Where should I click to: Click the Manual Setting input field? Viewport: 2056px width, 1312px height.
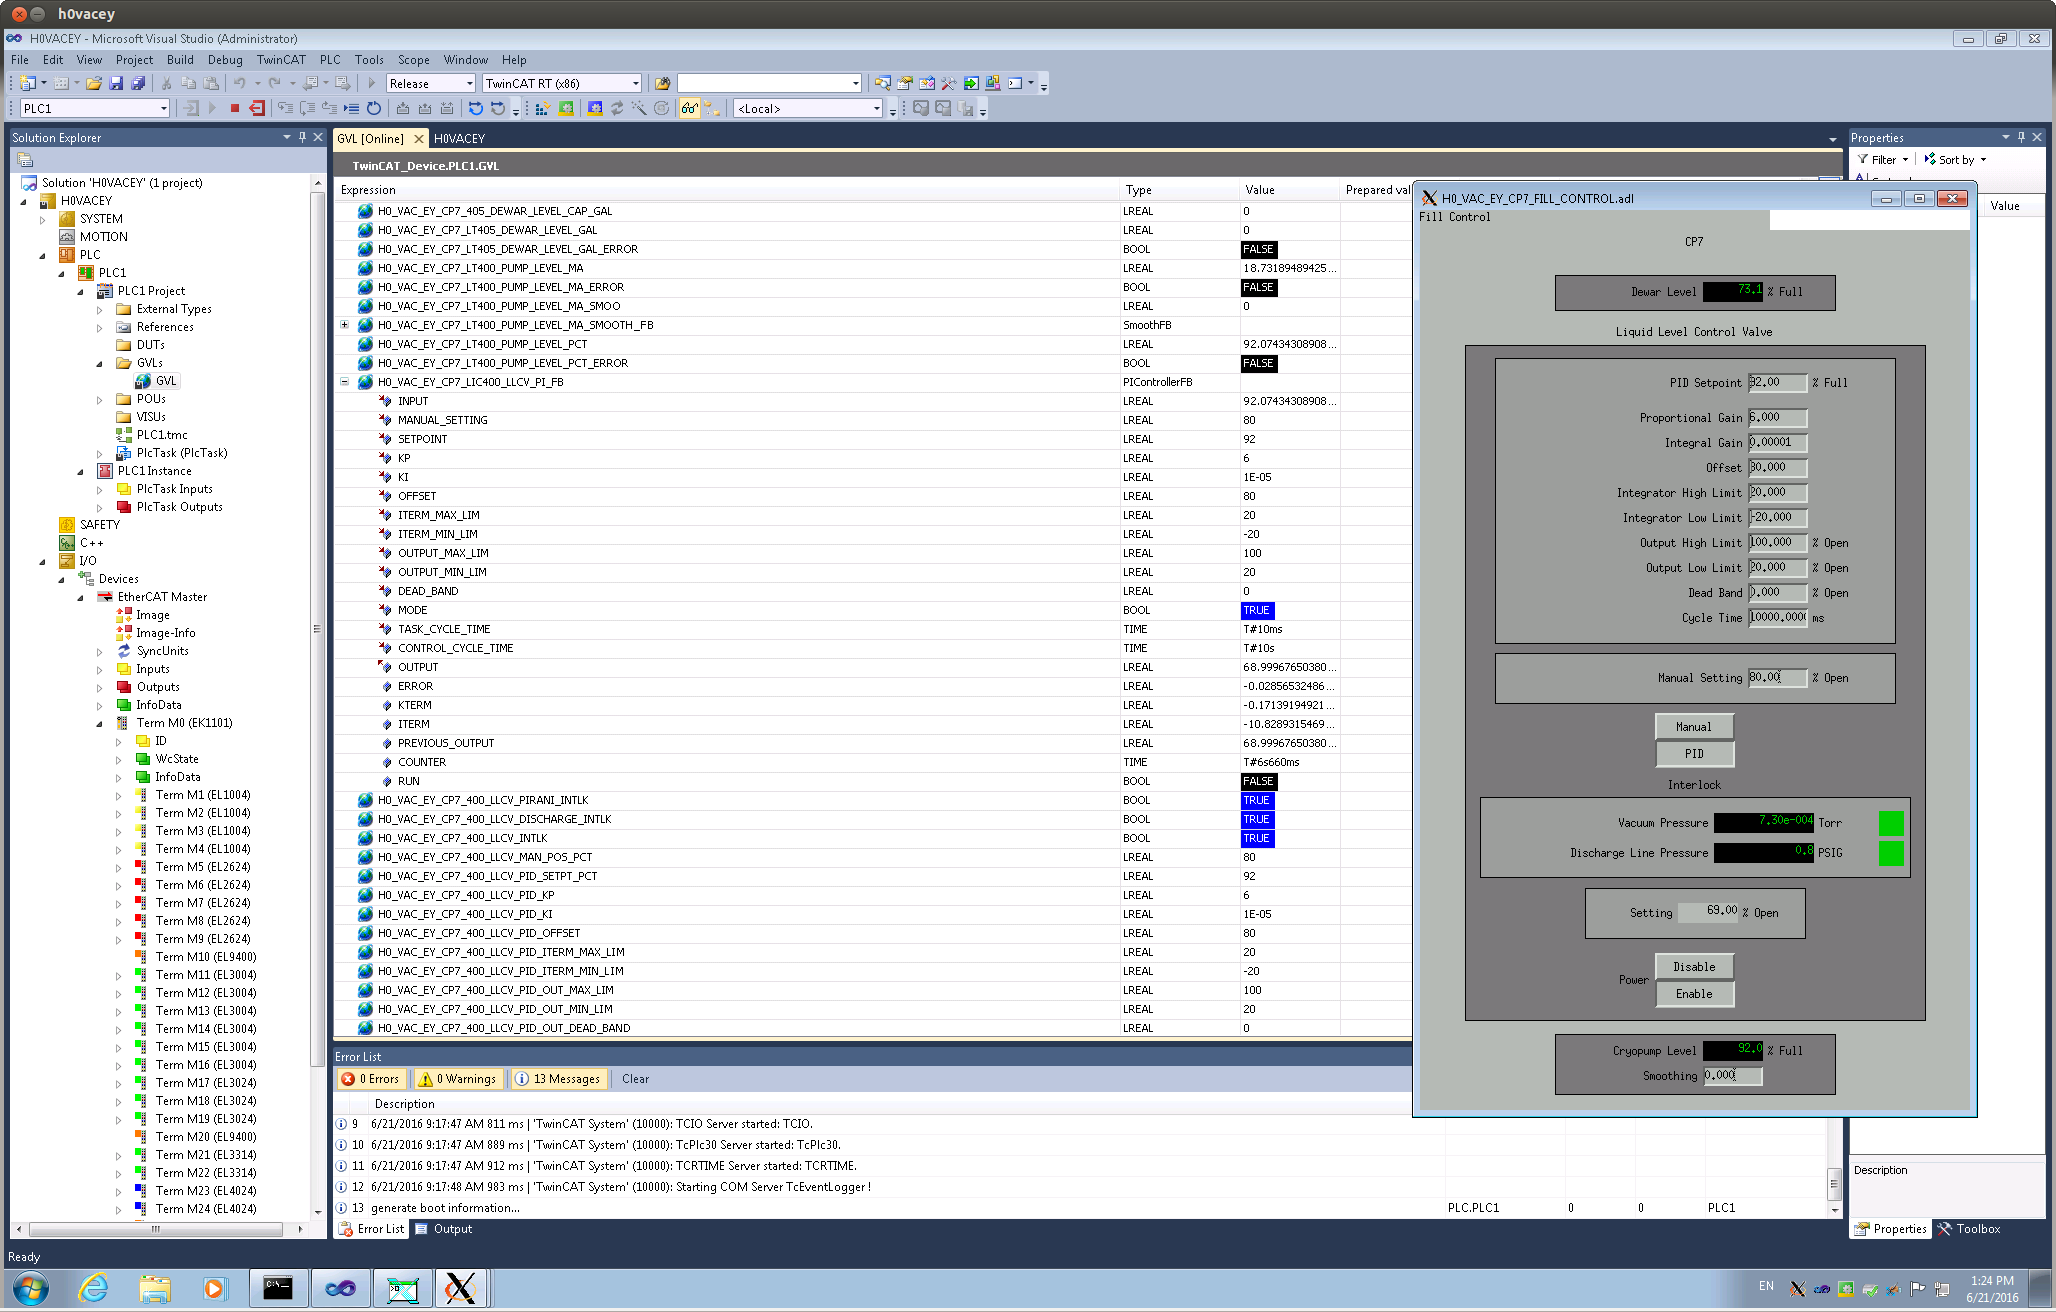pos(1778,678)
